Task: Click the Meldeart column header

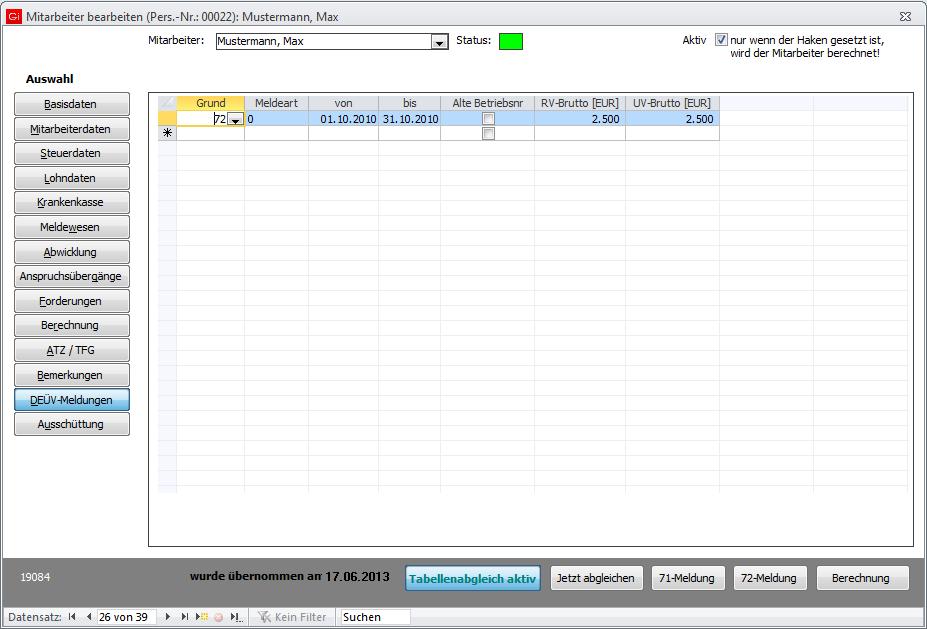Action: coord(276,103)
